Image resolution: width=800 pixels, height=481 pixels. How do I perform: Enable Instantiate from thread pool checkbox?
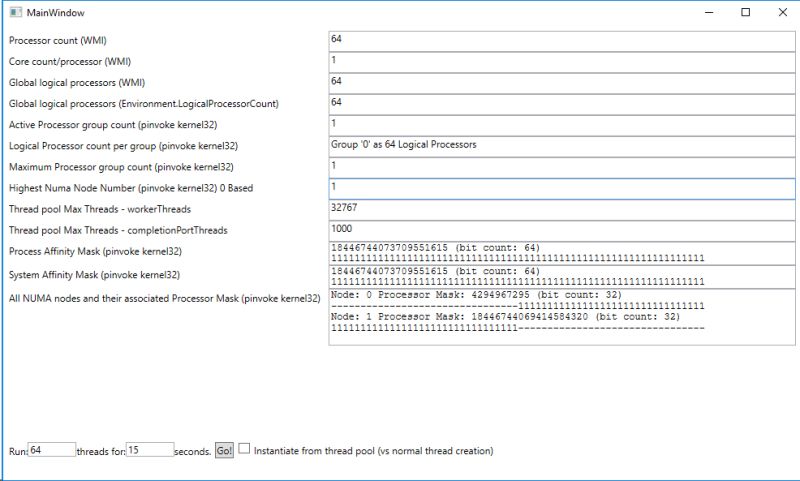tap(244, 449)
